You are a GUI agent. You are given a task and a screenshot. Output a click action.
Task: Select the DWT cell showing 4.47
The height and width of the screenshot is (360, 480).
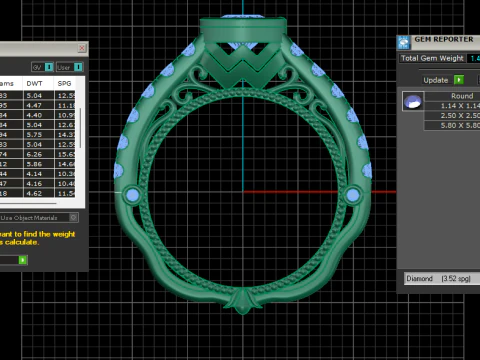(38, 105)
